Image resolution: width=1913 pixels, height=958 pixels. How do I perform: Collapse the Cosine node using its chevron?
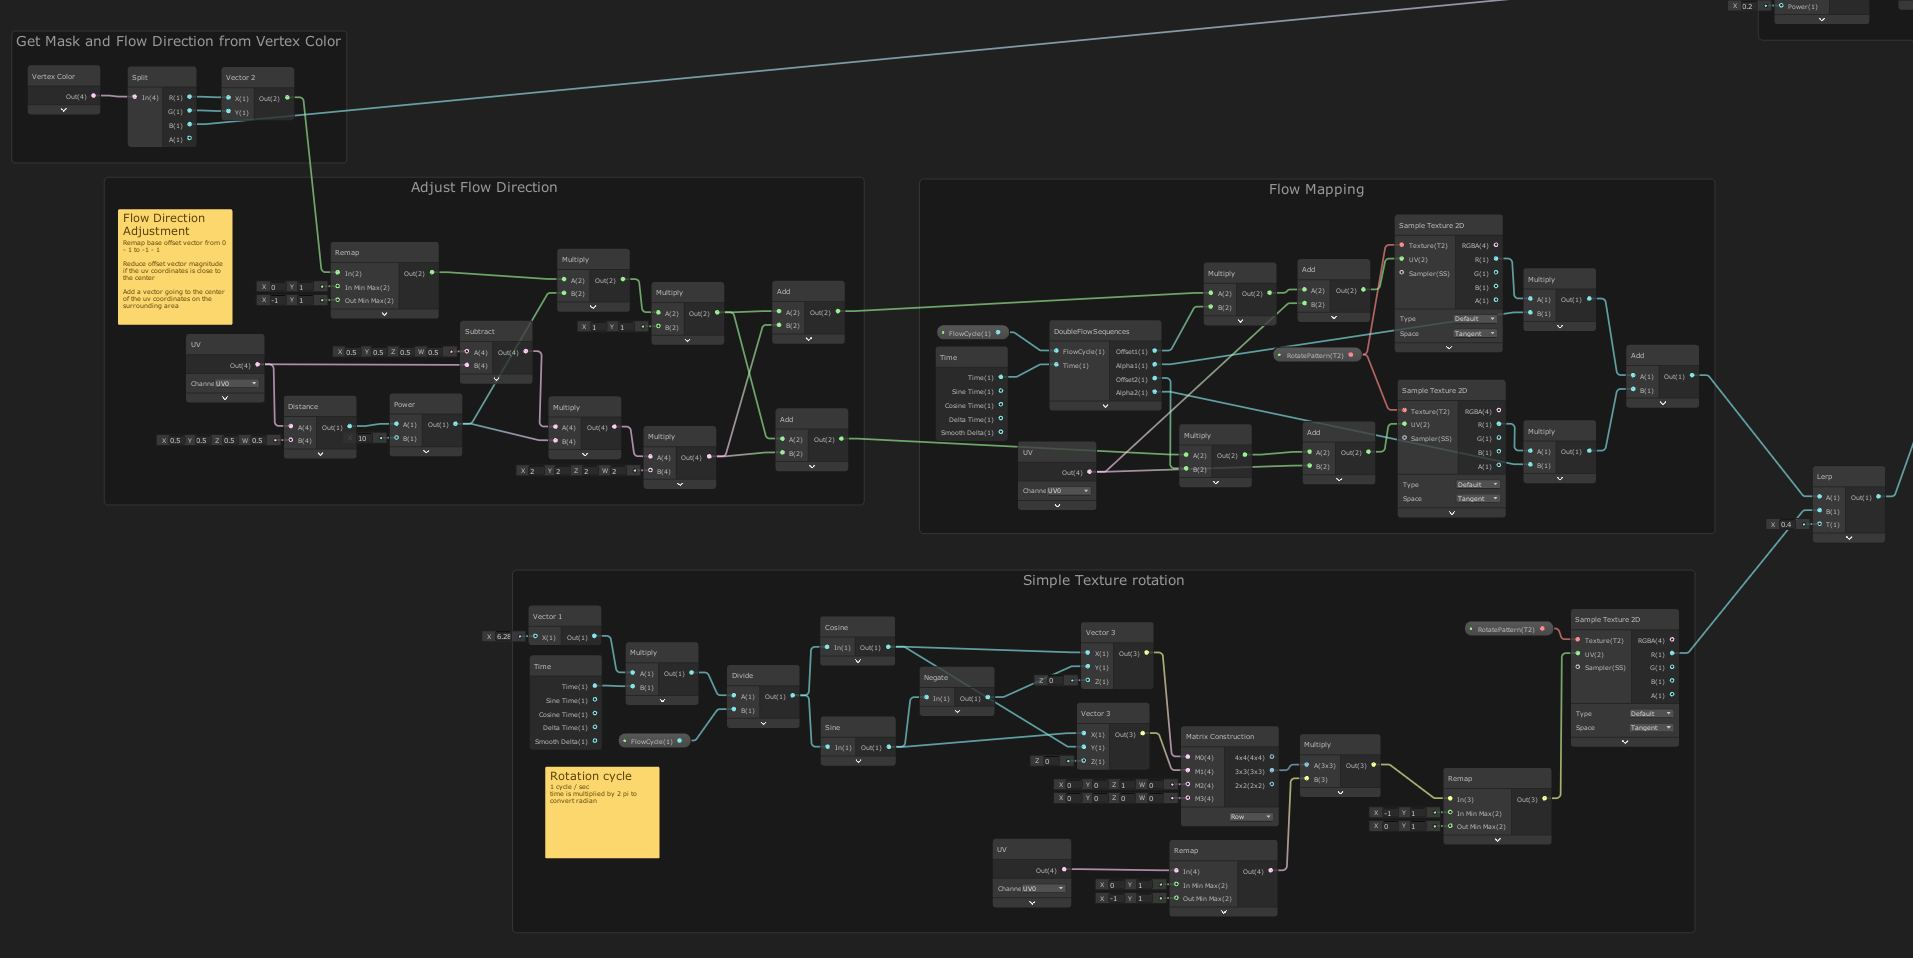[857, 661]
